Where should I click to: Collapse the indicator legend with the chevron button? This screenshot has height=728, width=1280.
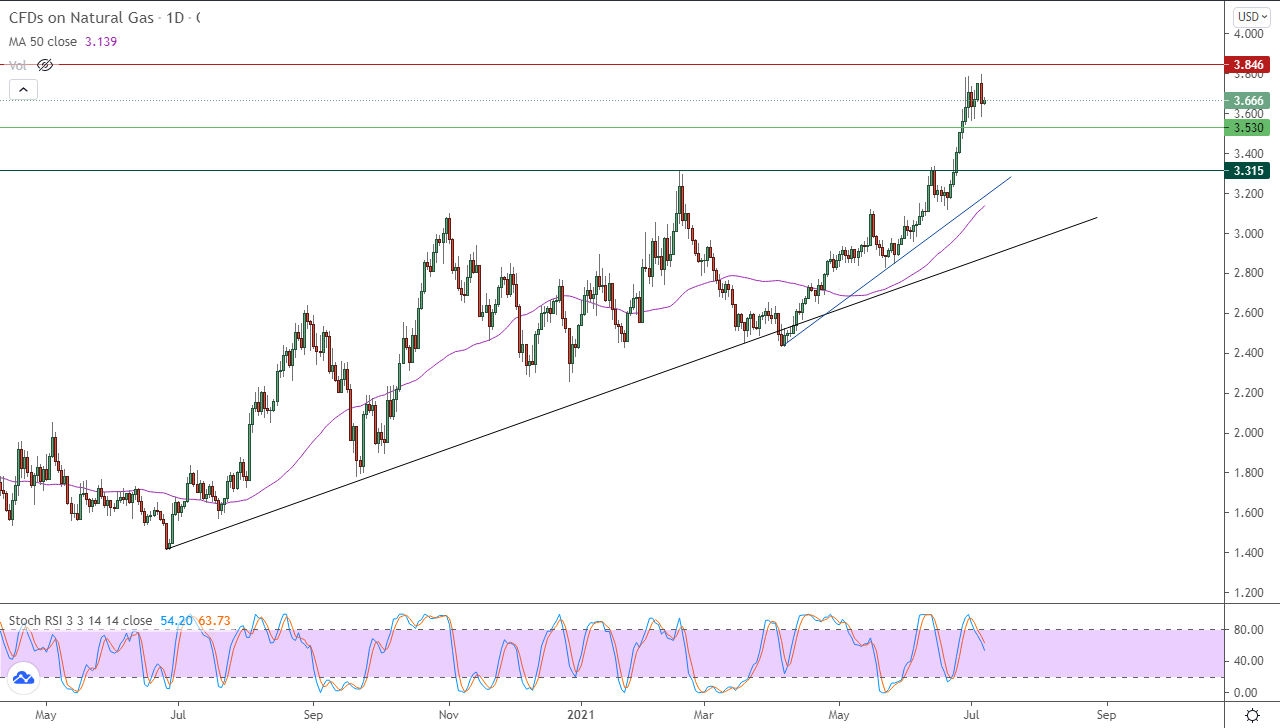pos(24,90)
